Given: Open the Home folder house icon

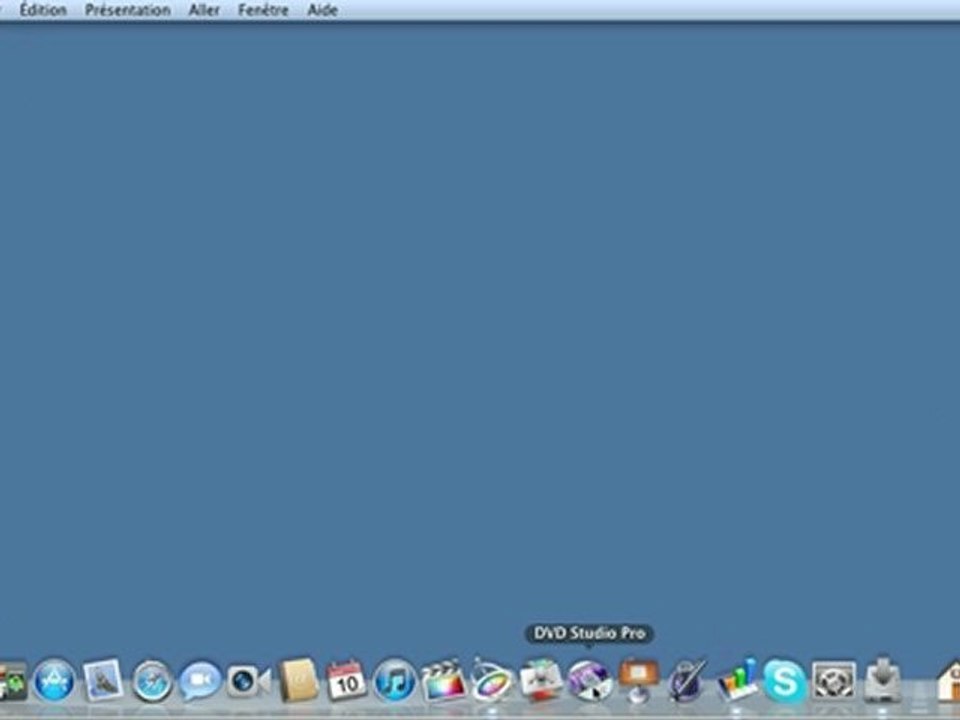Looking at the screenshot, I should [948, 680].
